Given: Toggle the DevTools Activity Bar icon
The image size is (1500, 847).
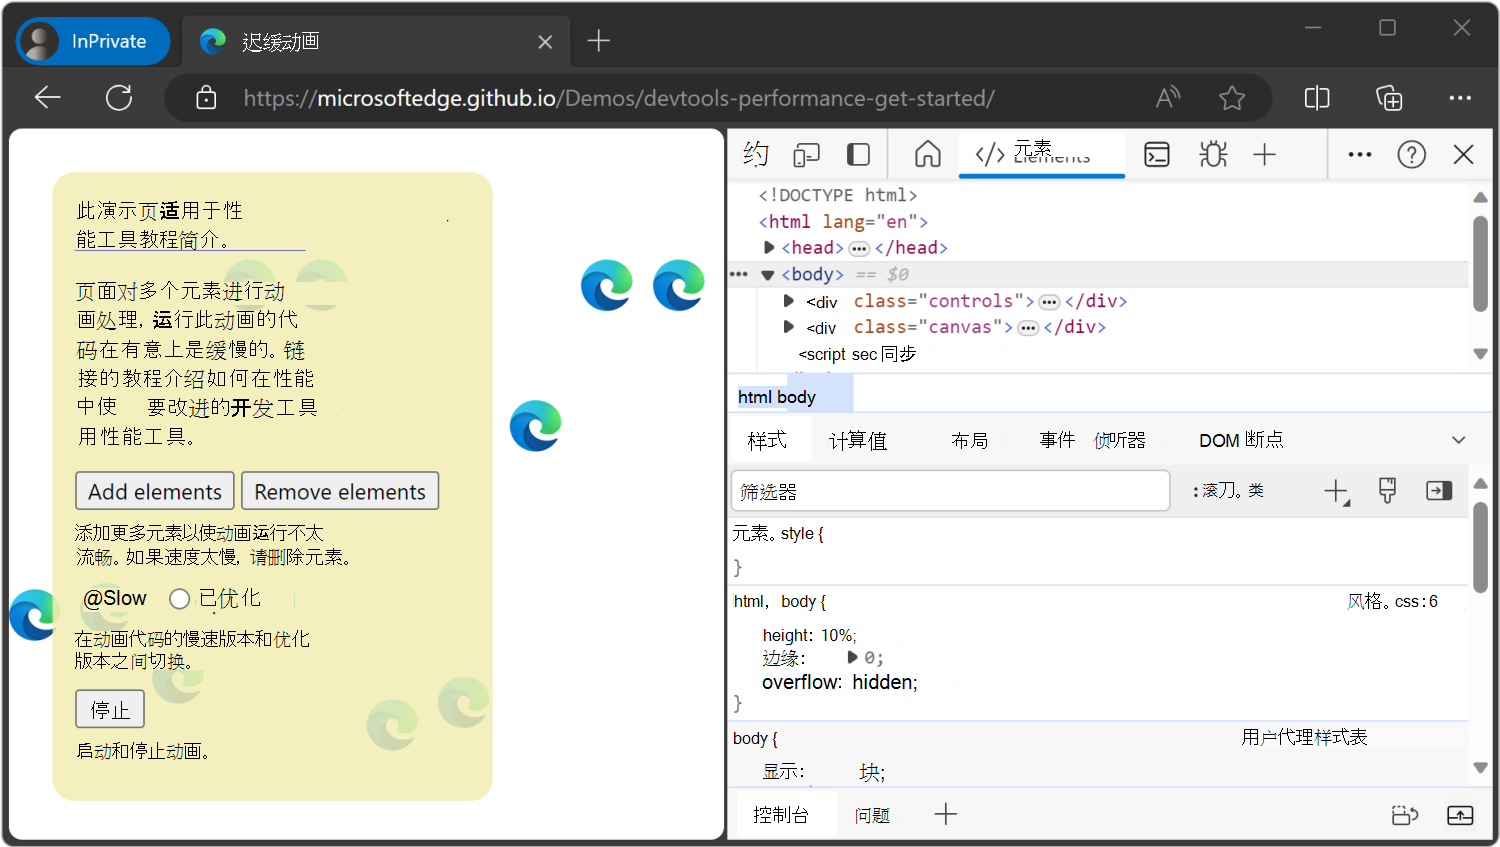Looking at the screenshot, I should pyautogui.click(x=858, y=154).
